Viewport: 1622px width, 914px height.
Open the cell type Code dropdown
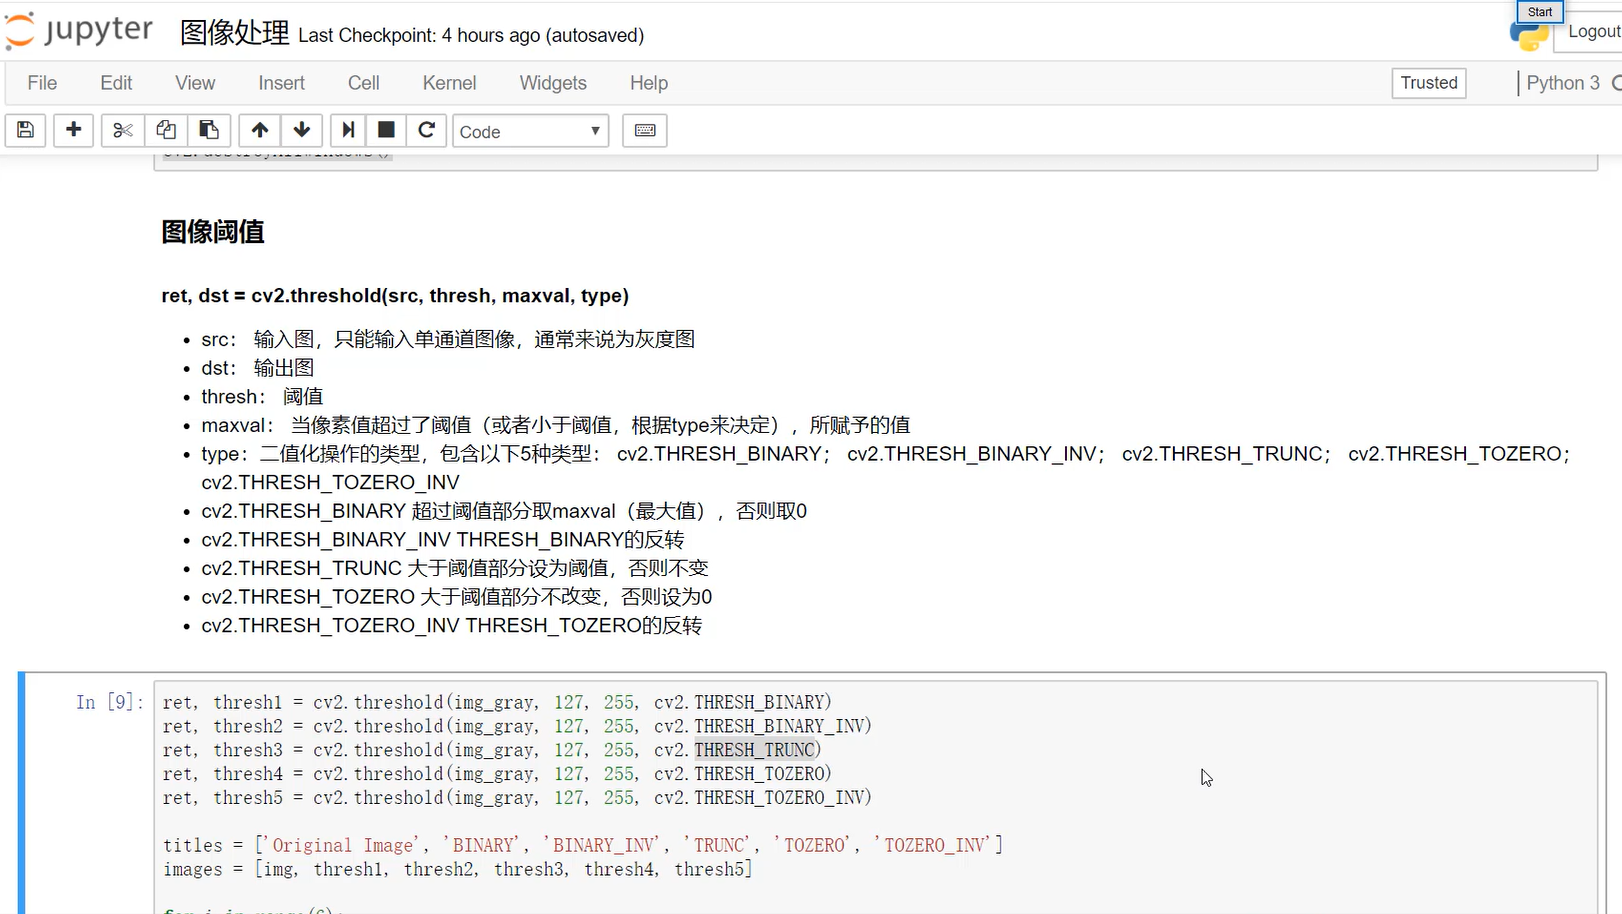[x=531, y=131]
